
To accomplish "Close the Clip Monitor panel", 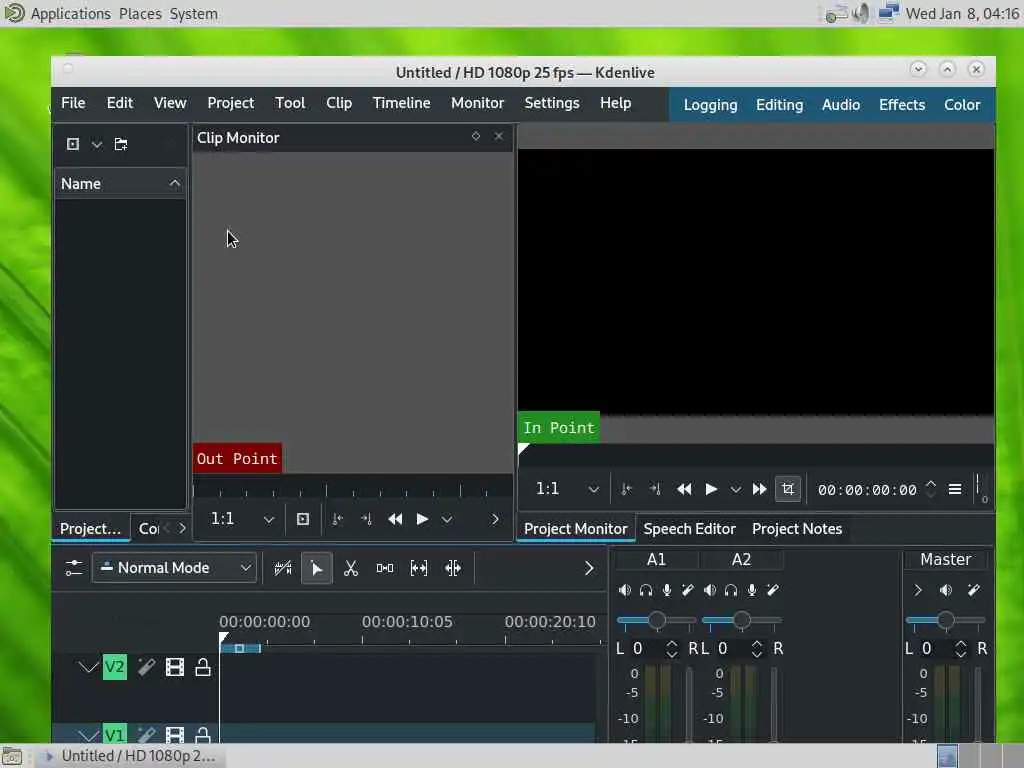I will pyautogui.click(x=499, y=136).
